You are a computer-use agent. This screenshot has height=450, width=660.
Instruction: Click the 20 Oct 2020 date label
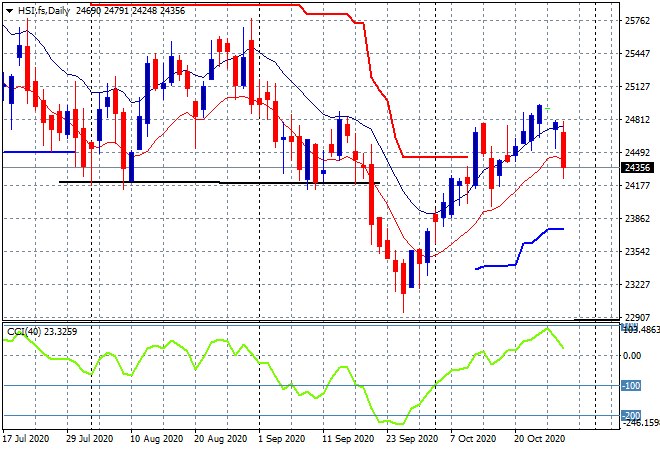(x=540, y=439)
